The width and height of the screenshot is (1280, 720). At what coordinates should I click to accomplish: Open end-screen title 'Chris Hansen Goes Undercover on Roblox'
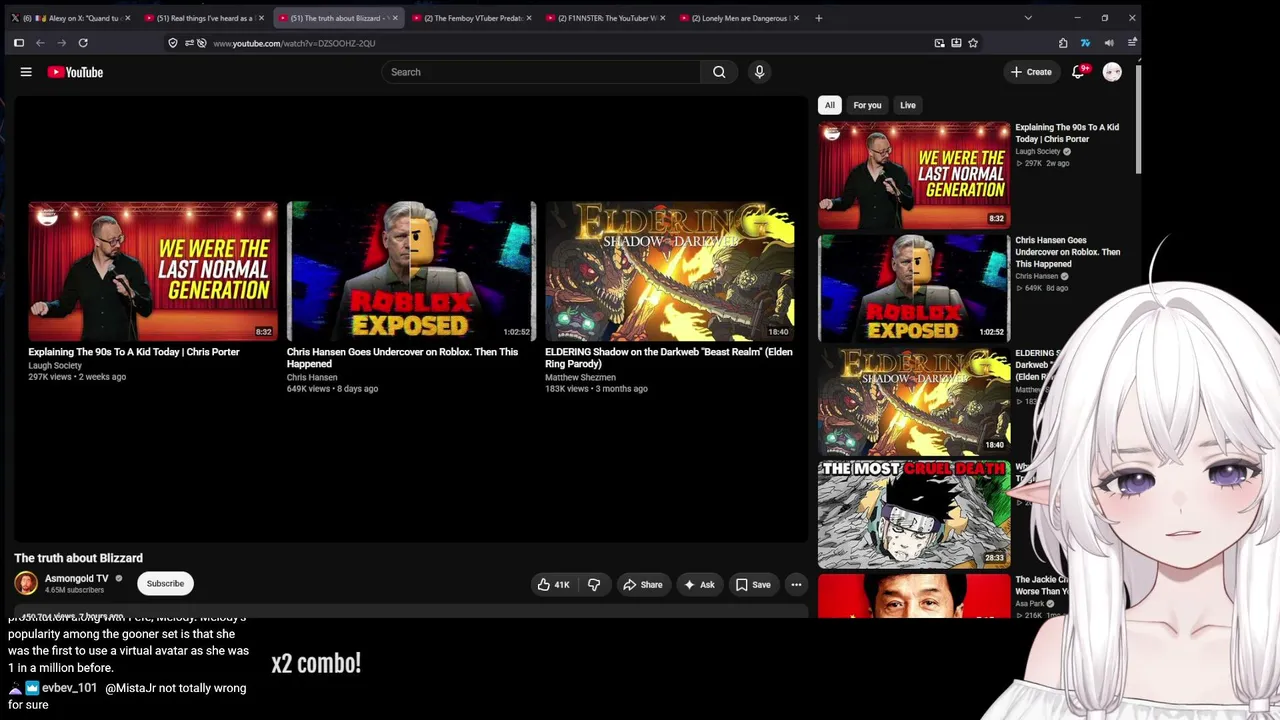tap(402, 358)
